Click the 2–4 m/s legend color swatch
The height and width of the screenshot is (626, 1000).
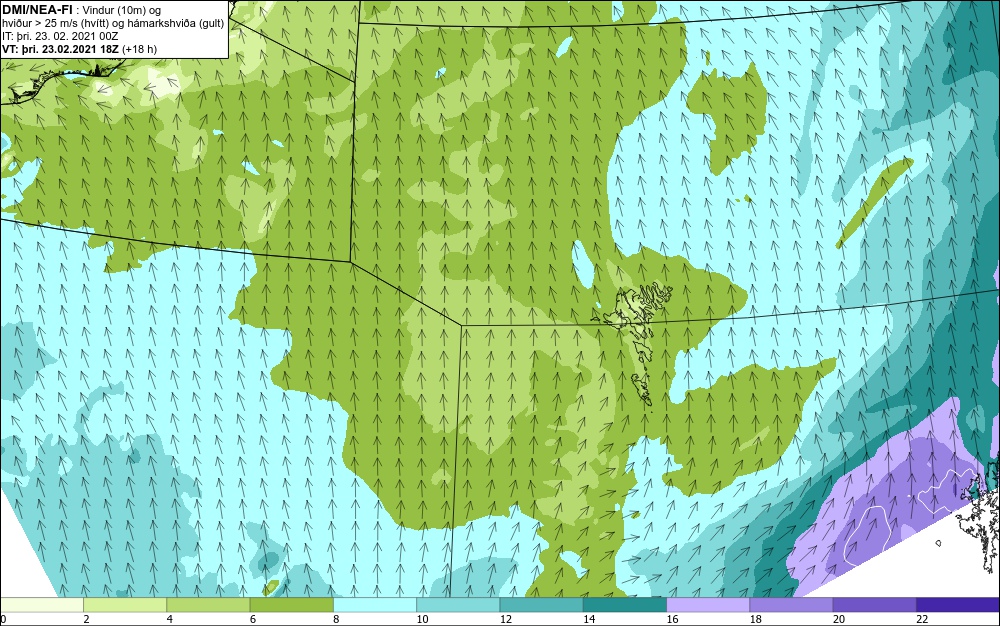125,605
